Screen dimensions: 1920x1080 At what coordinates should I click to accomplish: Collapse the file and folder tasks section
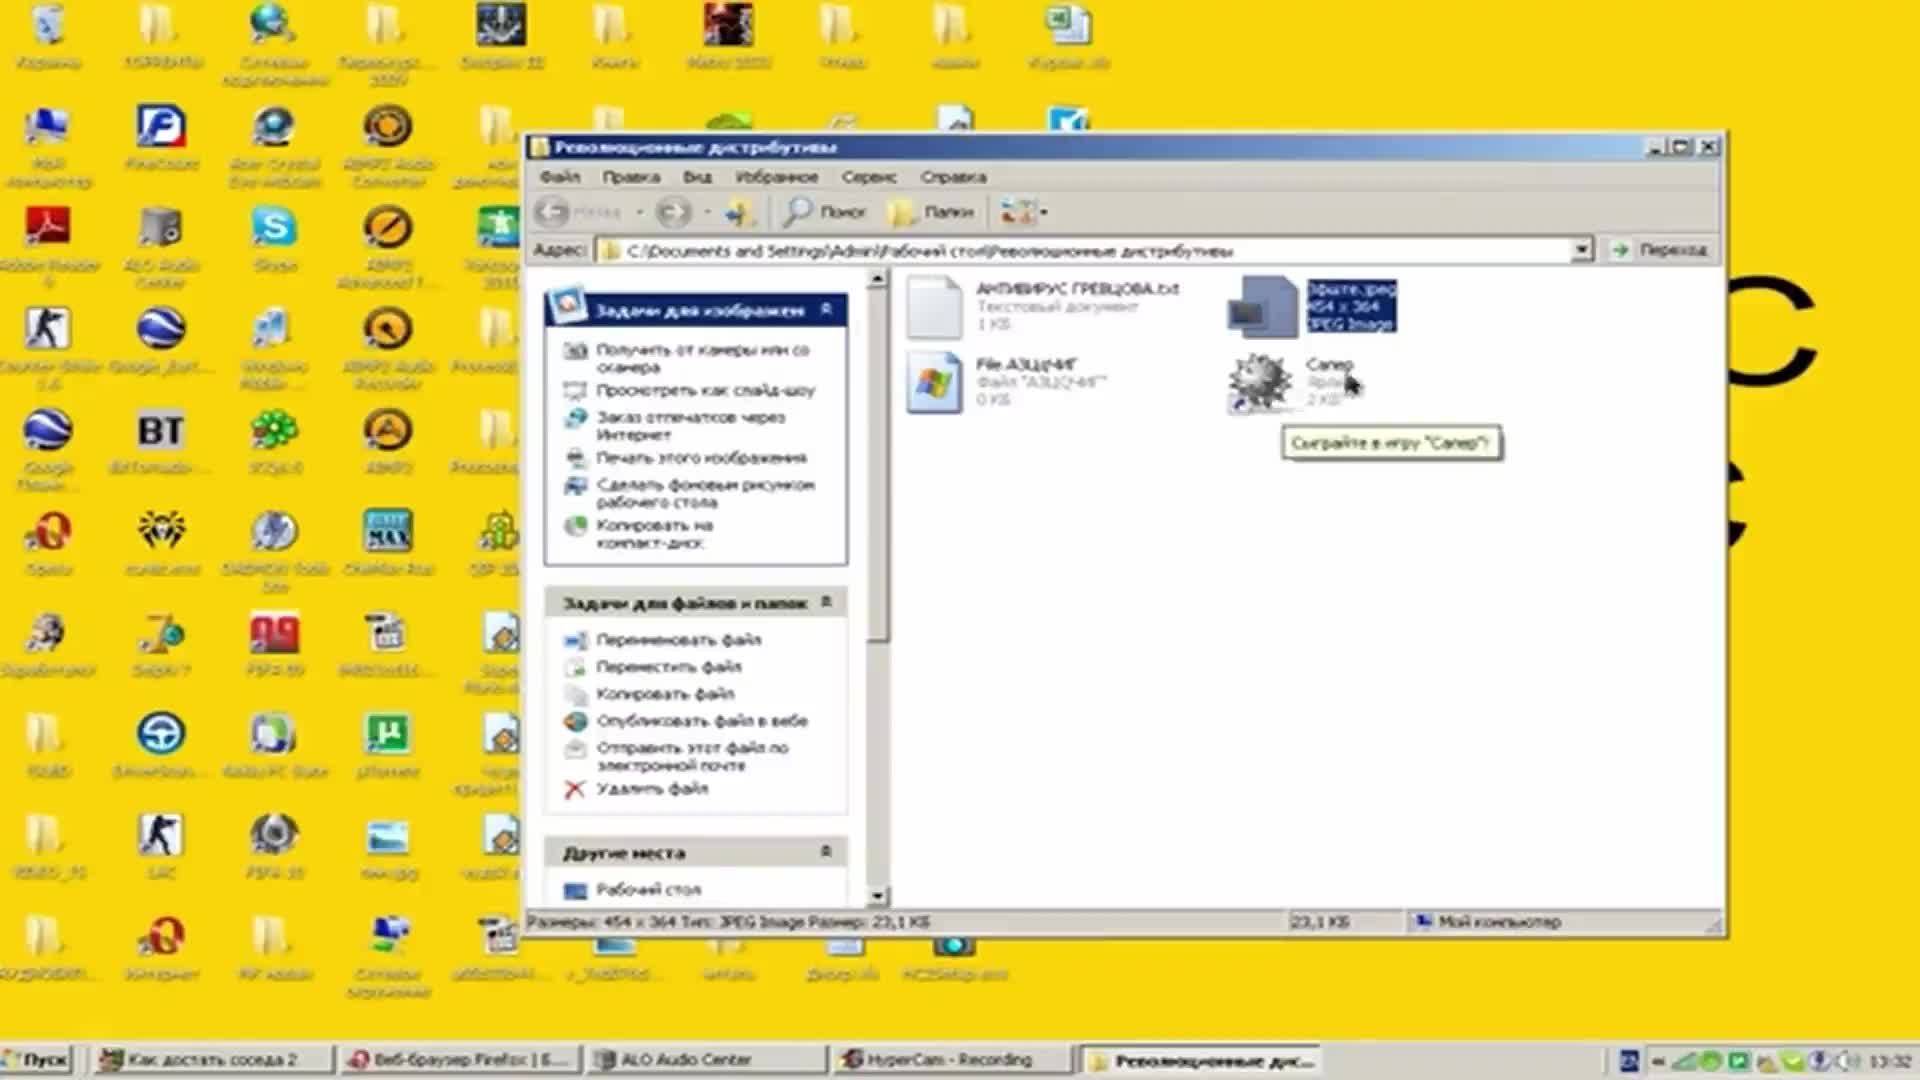click(826, 602)
